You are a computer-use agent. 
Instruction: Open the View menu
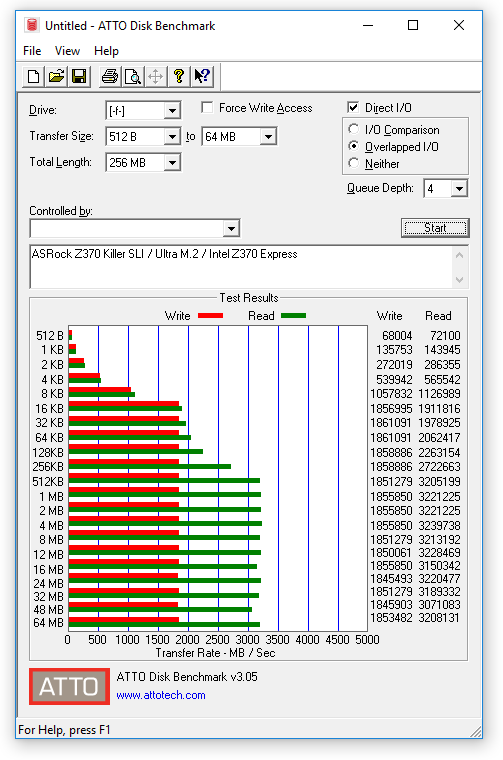[x=67, y=51]
